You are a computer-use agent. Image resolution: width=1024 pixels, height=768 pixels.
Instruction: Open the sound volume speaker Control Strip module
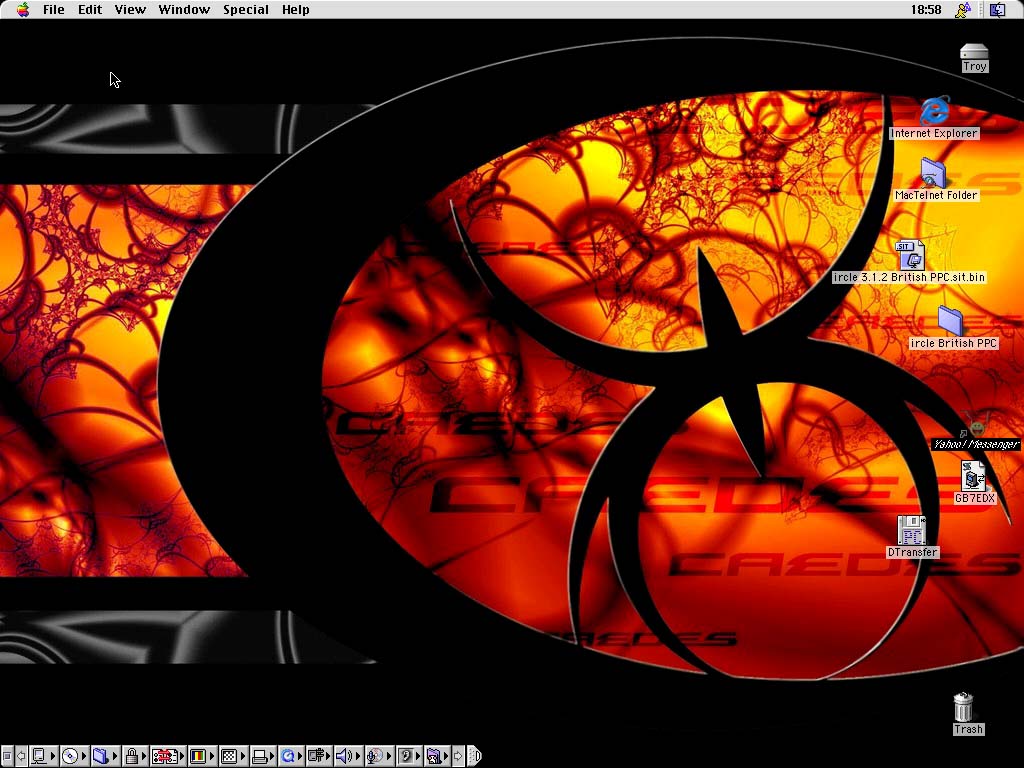point(348,756)
